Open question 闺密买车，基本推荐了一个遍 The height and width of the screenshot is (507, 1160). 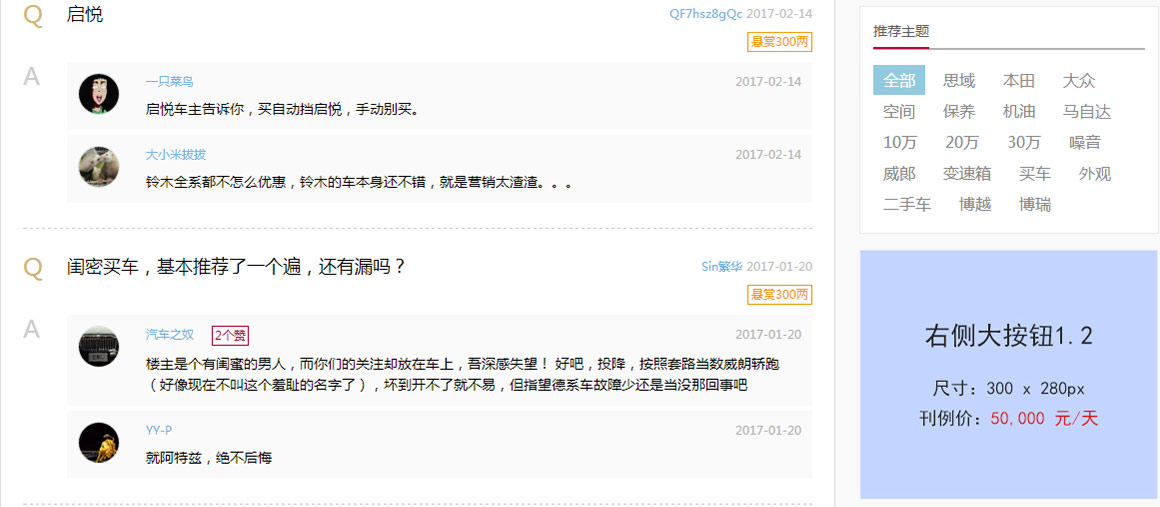click(x=236, y=267)
